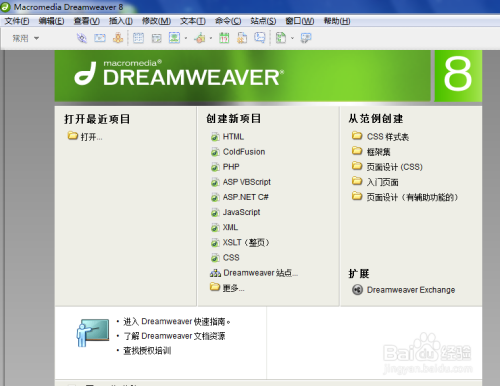Open the 常用 insert bar category dropdown
Viewport: 500px width, 386px height.
click(26, 38)
